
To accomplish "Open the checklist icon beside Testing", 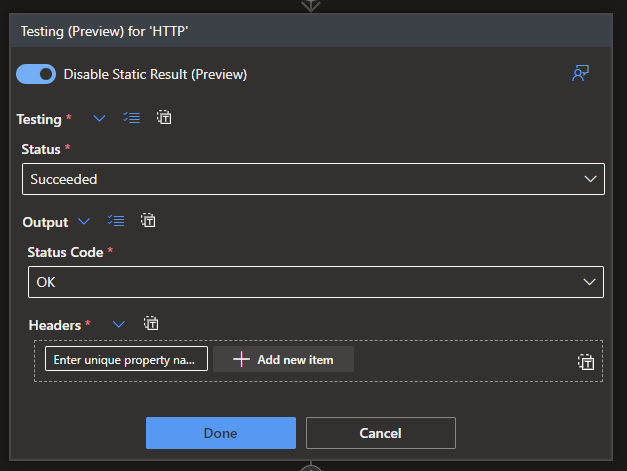I will point(132,118).
